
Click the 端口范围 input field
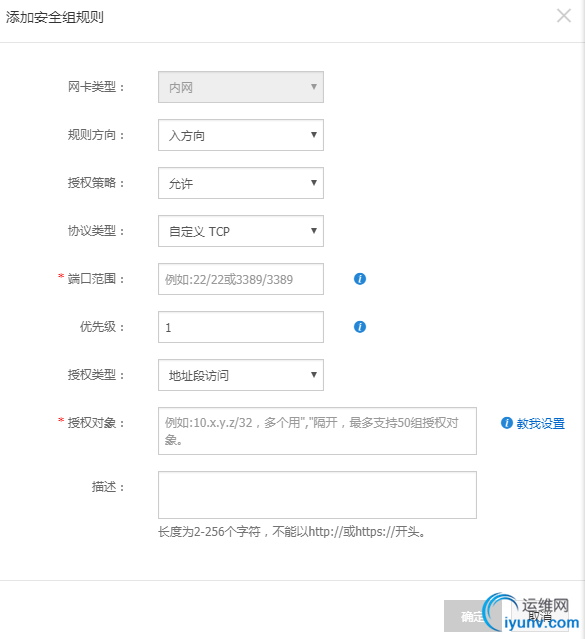point(241,279)
